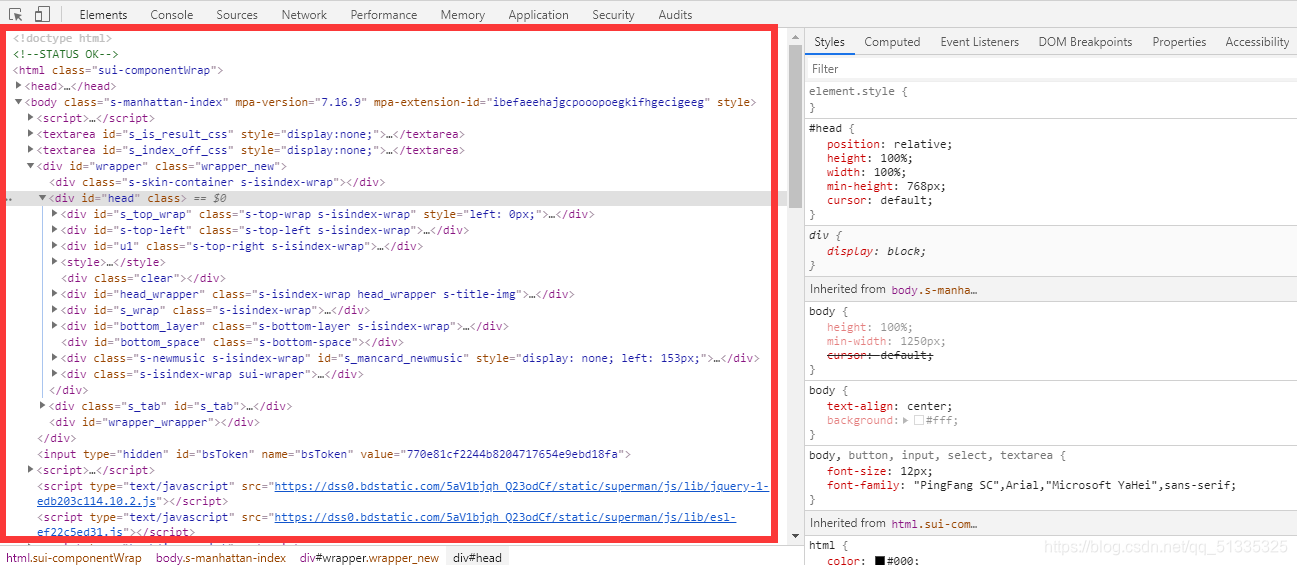Screen dimensions: 1297x565
Task: Open the Audits tab
Action: pyautogui.click(x=675, y=15)
